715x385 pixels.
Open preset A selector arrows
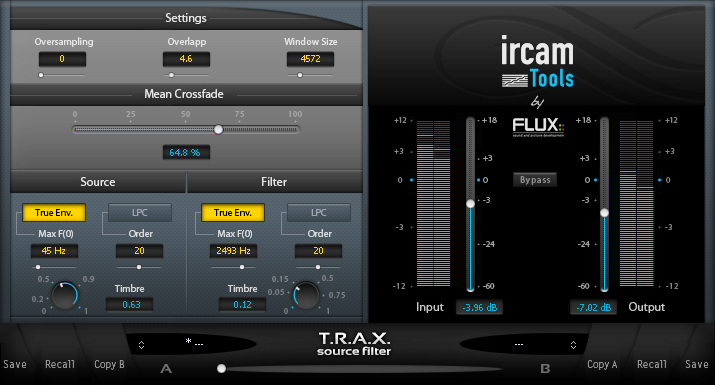141,345
